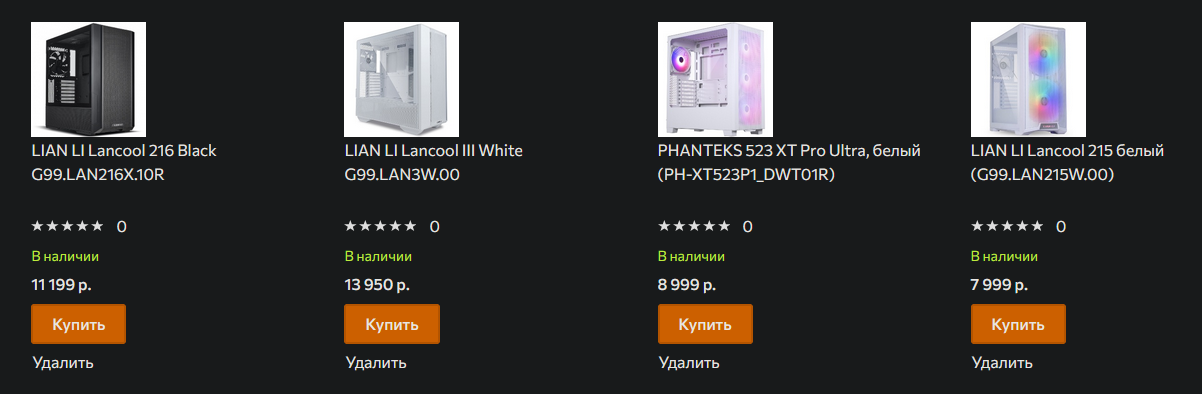This screenshot has width=1202, height=394.
Task: Open LIAN LI Lancool 215 белый title link
Action: coord(1068,163)
